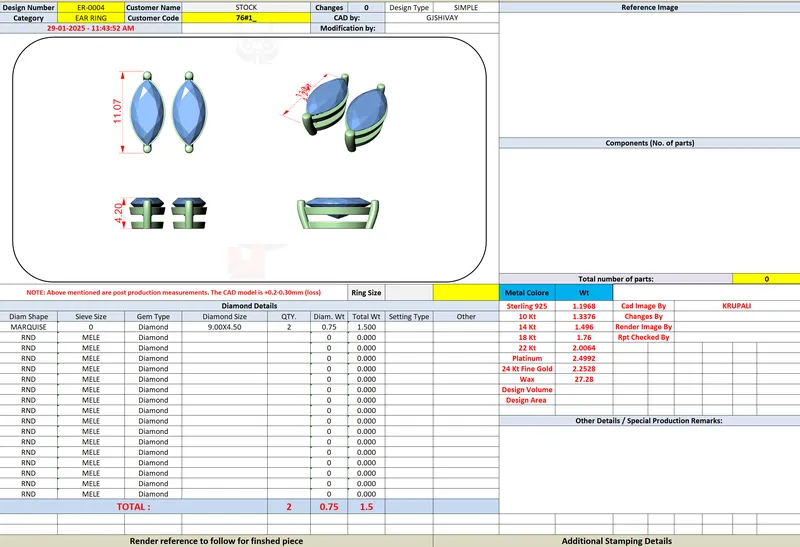Select the Platinum metal label
The height and width of the screenshot is (547, 800).
527,358
